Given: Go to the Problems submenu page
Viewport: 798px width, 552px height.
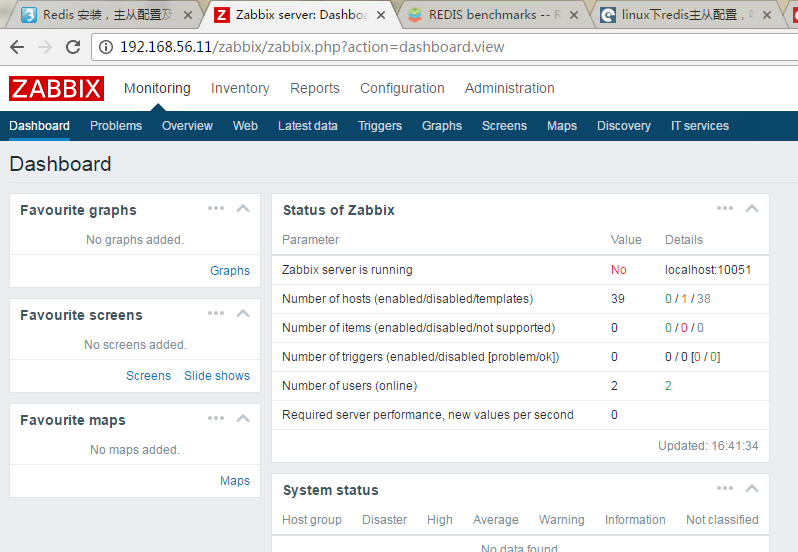Looking at the screenshot, I should tap(116, 126).
